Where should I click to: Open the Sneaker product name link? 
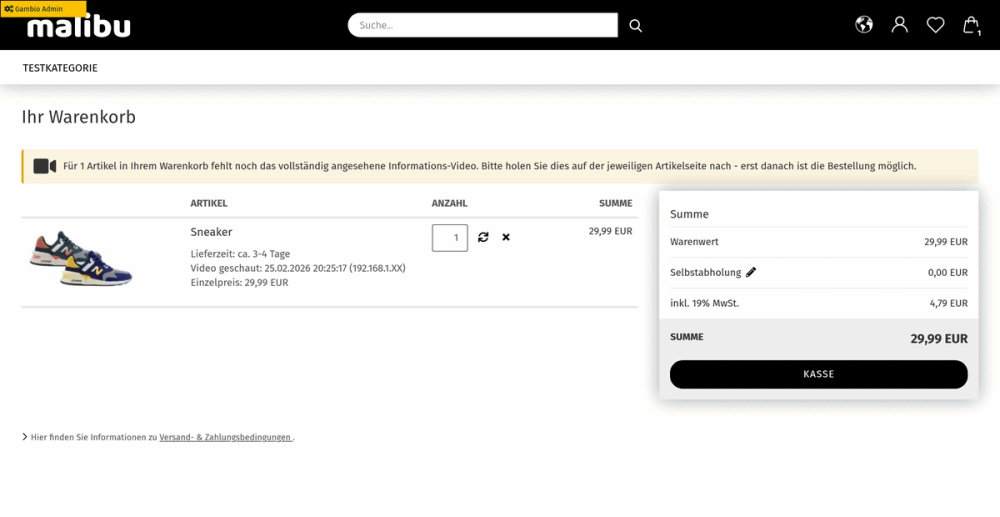(211, 232)
